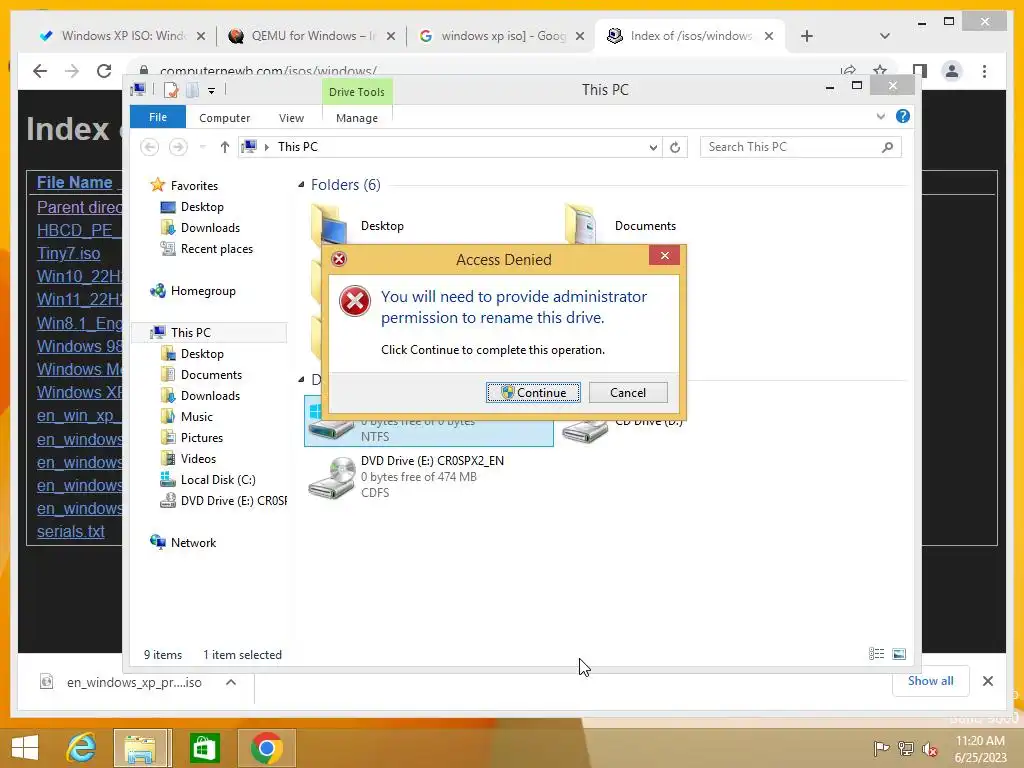
Task: Go back in Explorer navigation
Action: (x=150, y=147)
